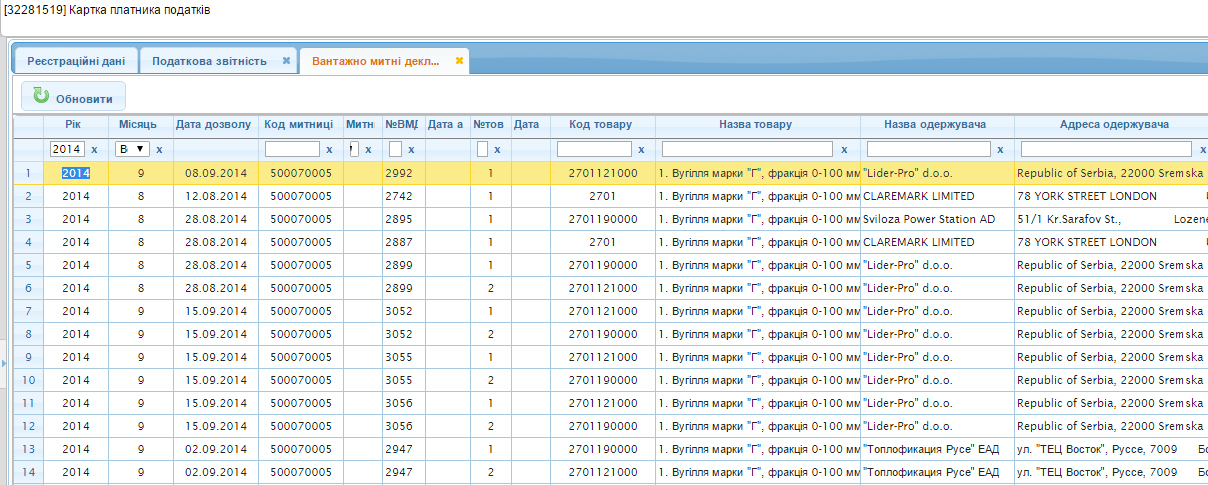Close the Податкова звітність tab
This screenshot has height=485, width=1208.
coord(286,61)
